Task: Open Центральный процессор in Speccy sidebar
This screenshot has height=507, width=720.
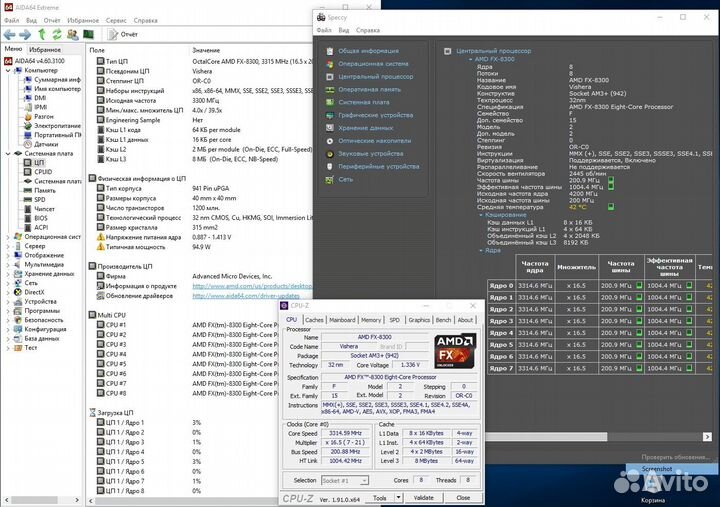Action: pyautogui.click(x=376, y=77)
